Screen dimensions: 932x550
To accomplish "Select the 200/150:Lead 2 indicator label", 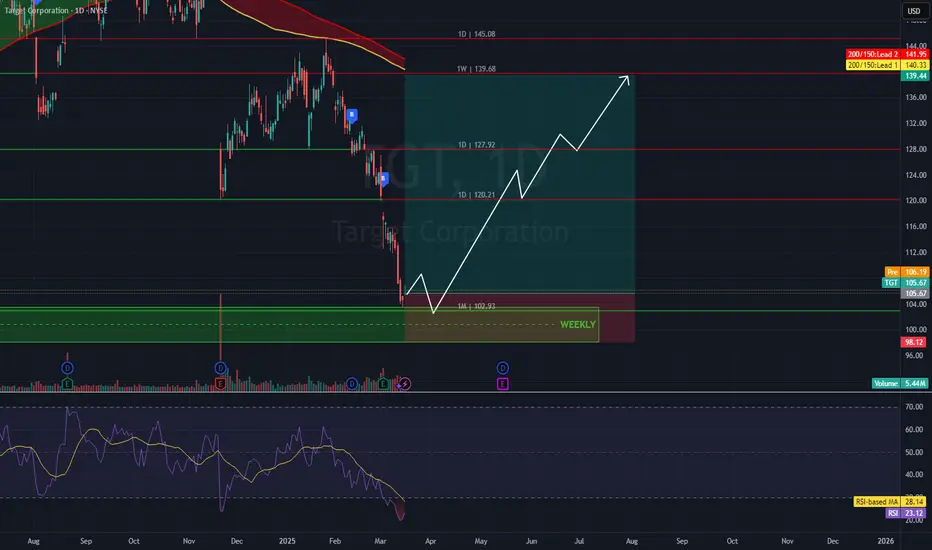I will (x=887, y=54).
